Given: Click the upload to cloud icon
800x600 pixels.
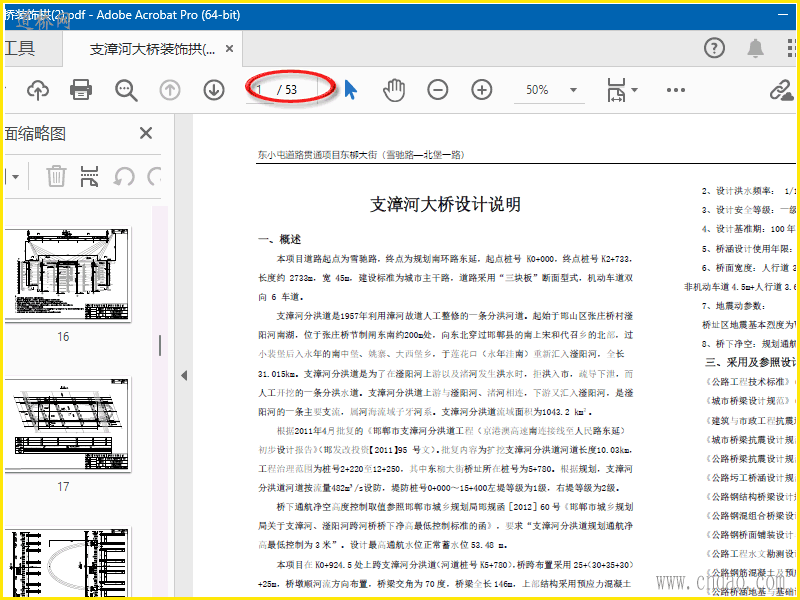Looking at the screenshot, I should coord(38,90).
